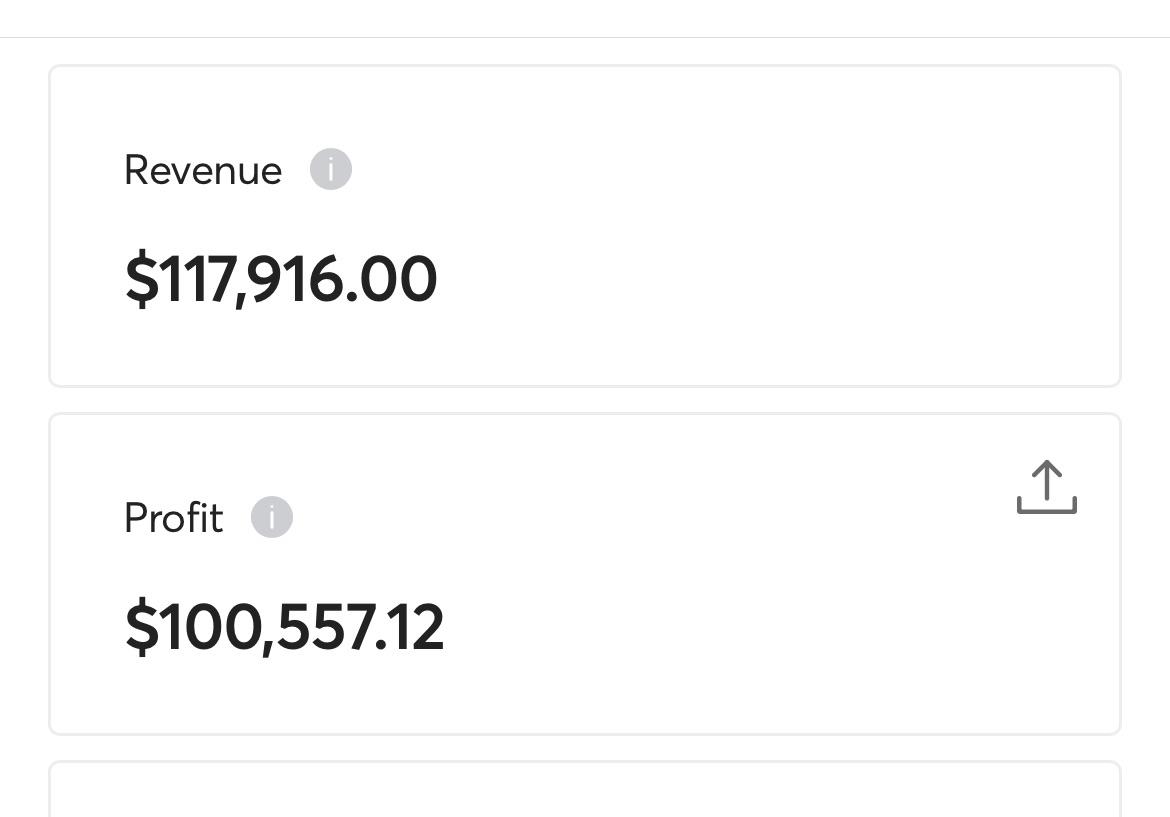Screen dimensions: 1170x817
Task: Click the dollar sign of the revenue value
Action: pyautogui.click(x=141, y=279)
